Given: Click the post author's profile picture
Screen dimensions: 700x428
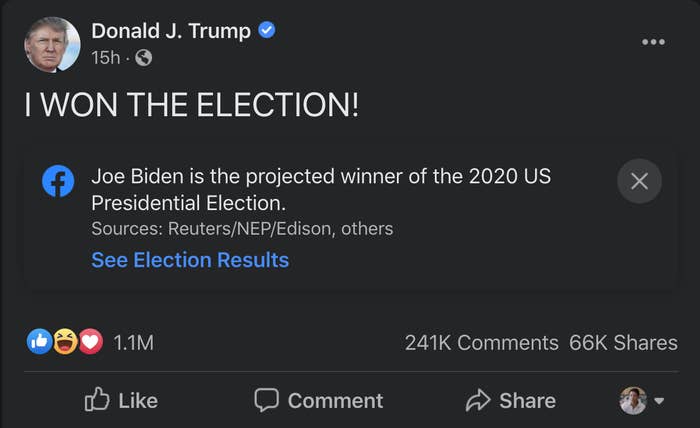Looking at the screenshot, I should coord(53,44).
